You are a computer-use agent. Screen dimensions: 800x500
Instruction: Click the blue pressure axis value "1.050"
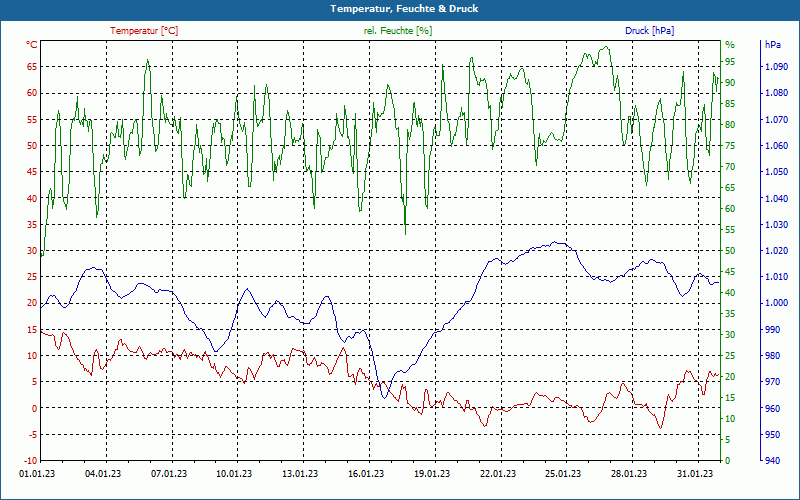(x=776, y=172)
